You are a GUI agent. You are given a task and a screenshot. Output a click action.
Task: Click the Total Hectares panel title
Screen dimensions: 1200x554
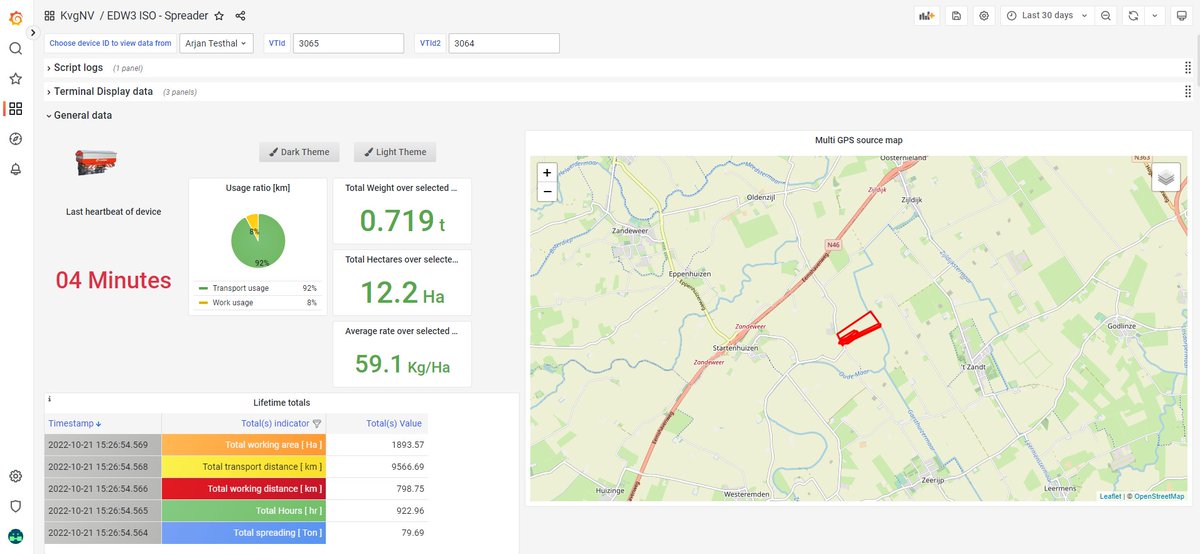402,259
